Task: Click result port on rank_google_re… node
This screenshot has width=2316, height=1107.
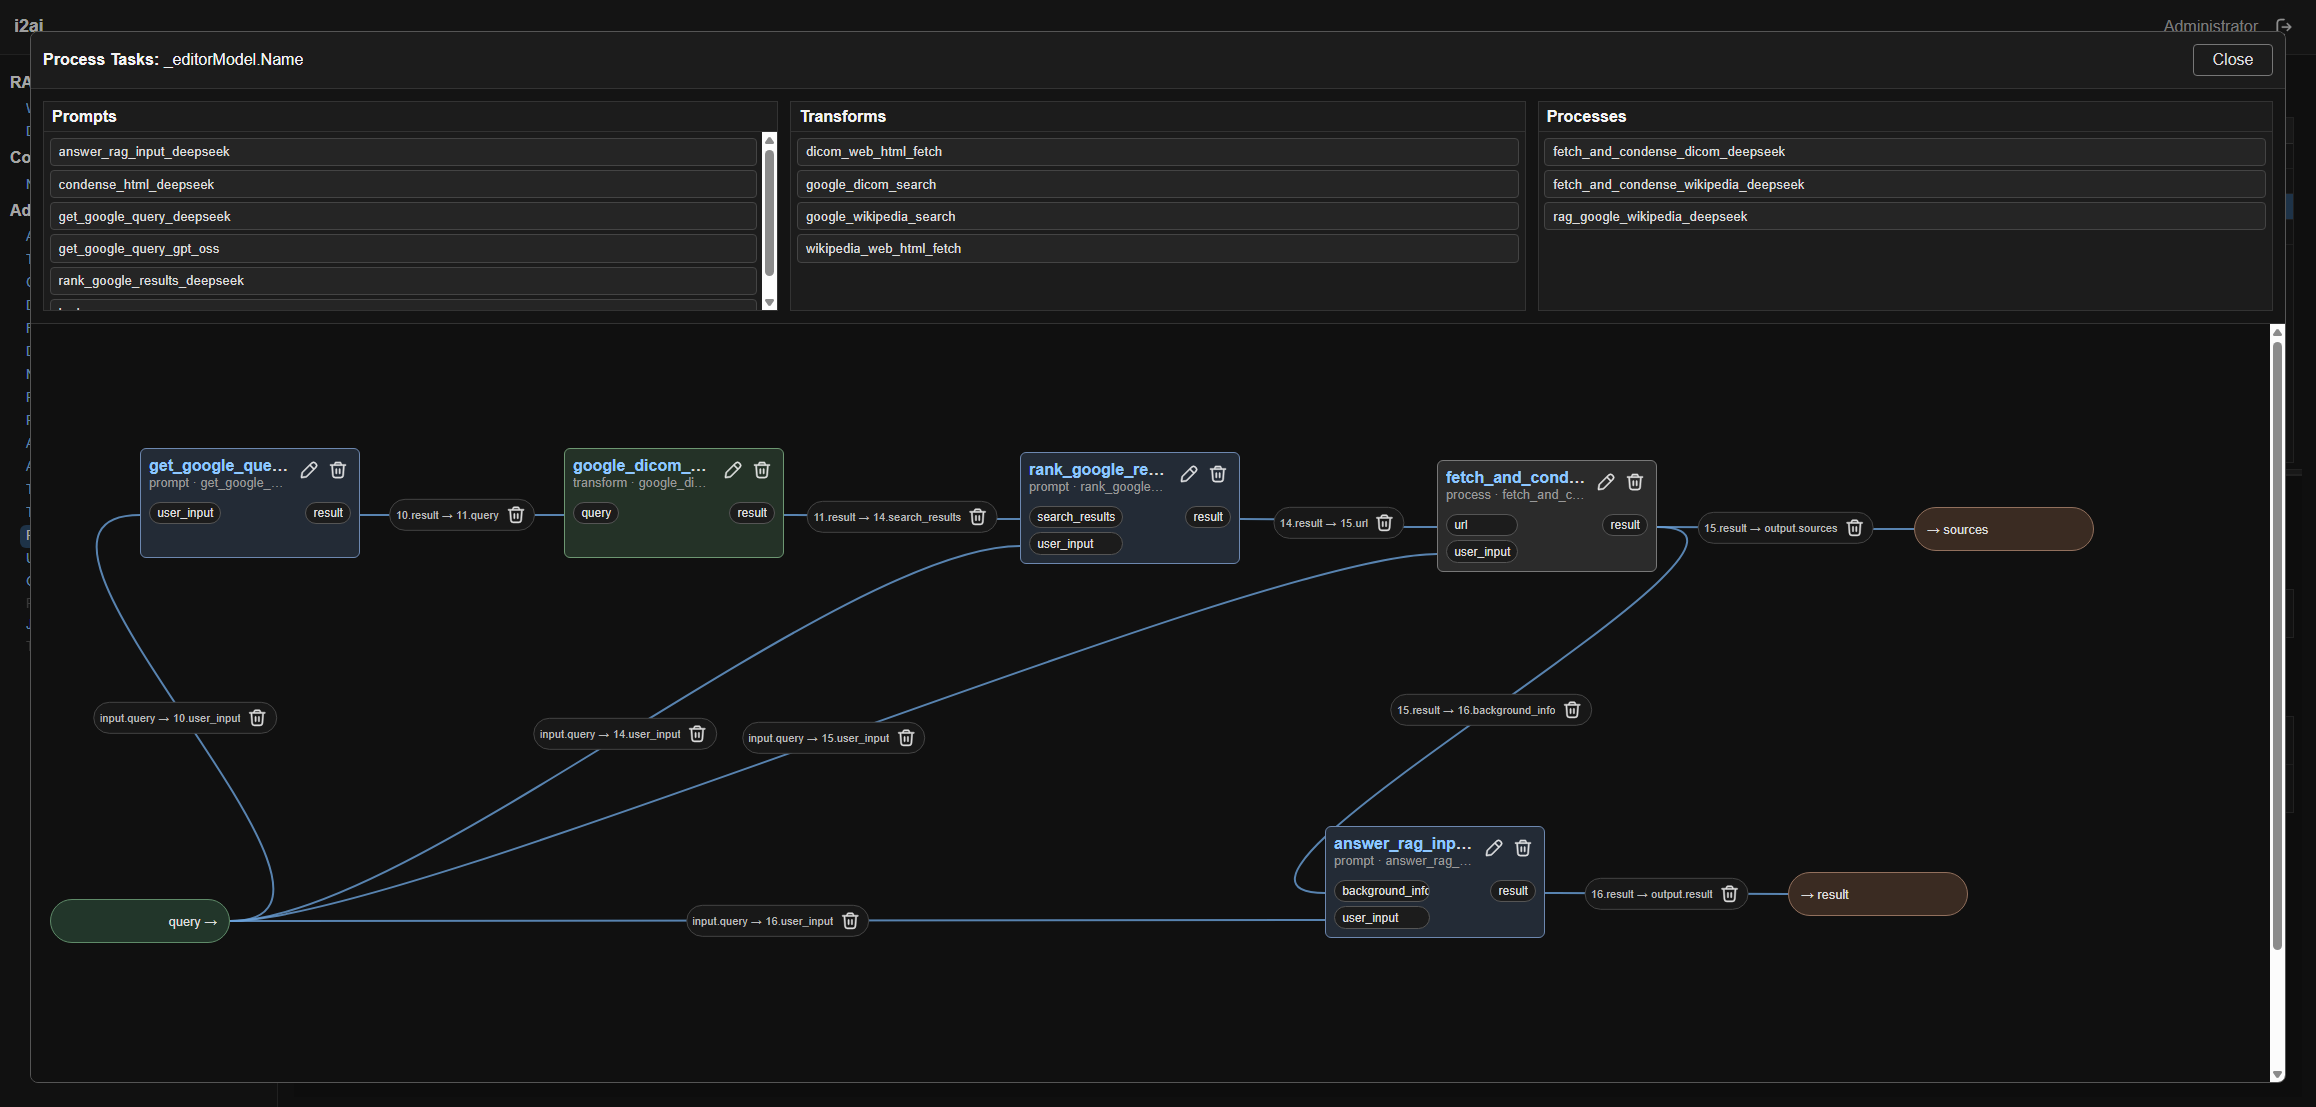Action: coord(1208,517)
